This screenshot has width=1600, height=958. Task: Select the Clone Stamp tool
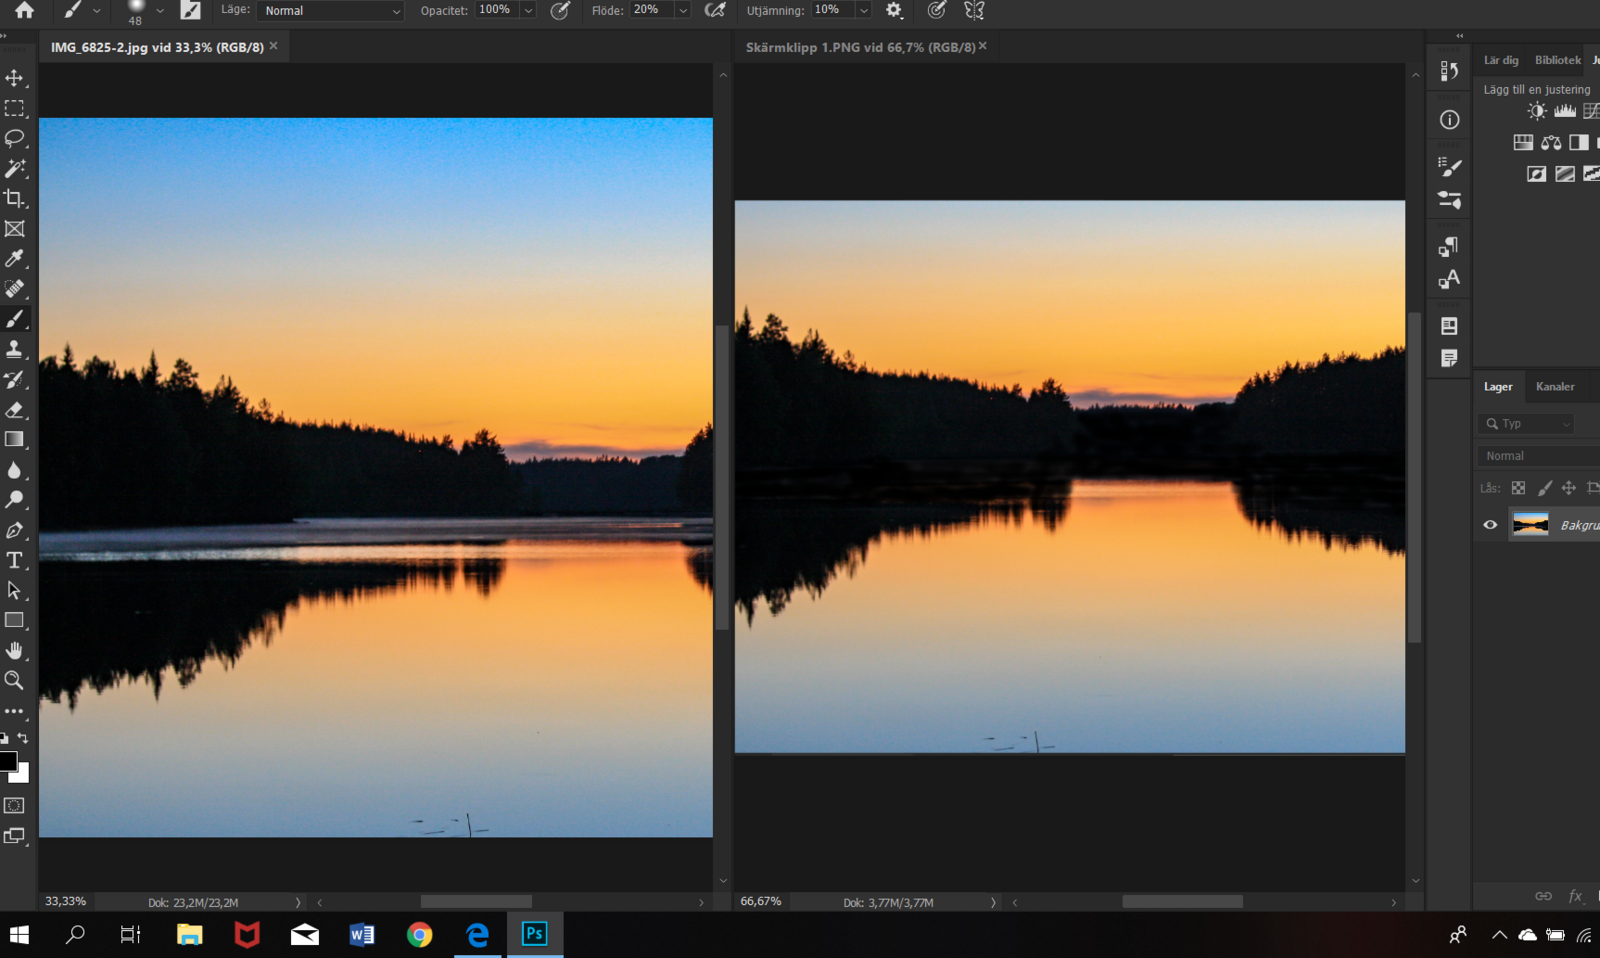point(14,349)
